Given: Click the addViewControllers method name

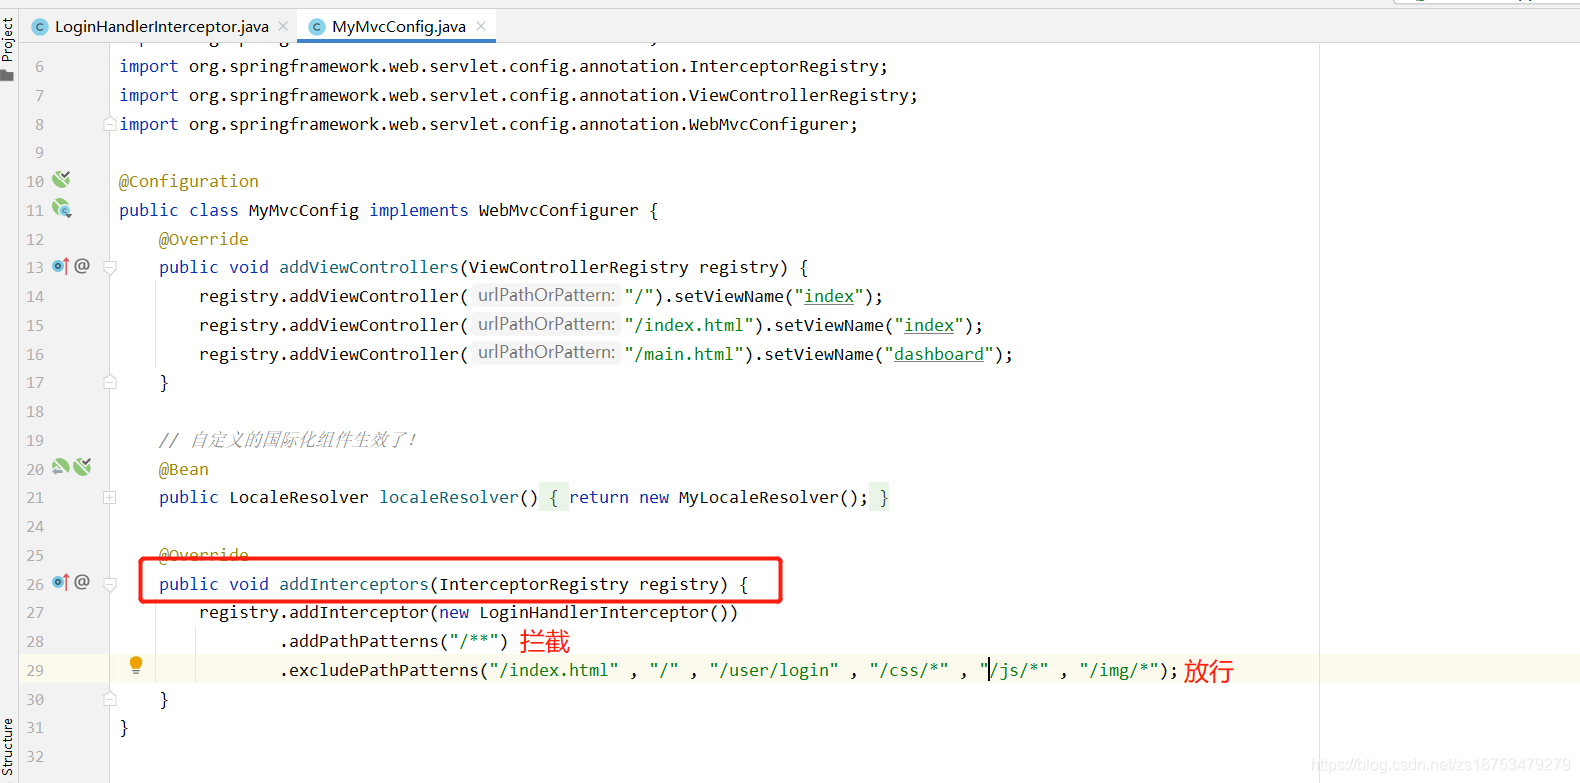Looking at the screenshot, I should coord(369,267).
